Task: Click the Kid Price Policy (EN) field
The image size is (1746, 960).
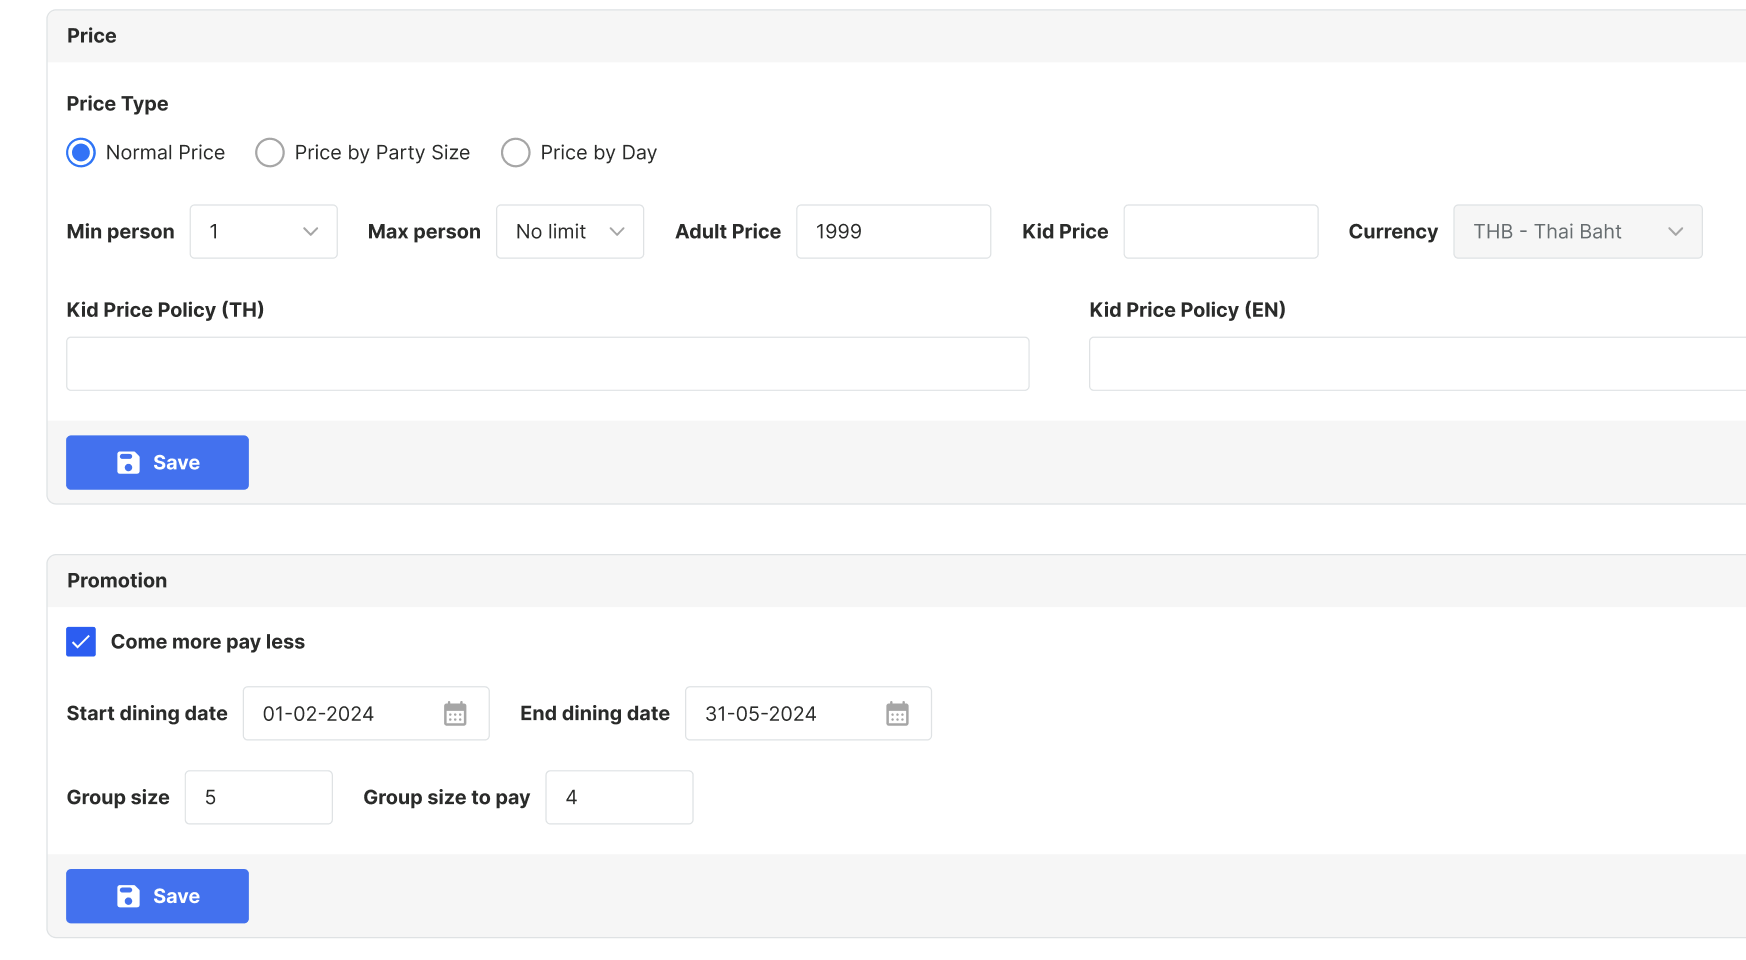Action: click(1416, 364)
